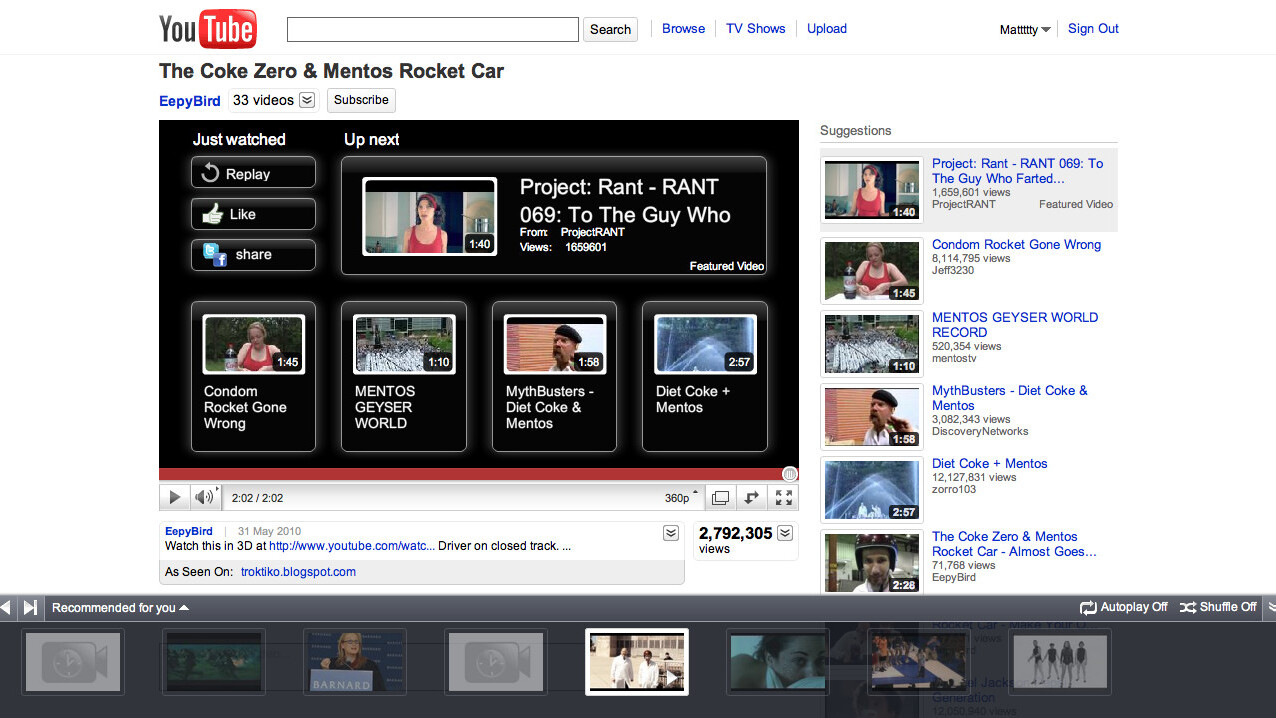Click the play button in player controls
The image size is (1276, 718).
[174, 497]
